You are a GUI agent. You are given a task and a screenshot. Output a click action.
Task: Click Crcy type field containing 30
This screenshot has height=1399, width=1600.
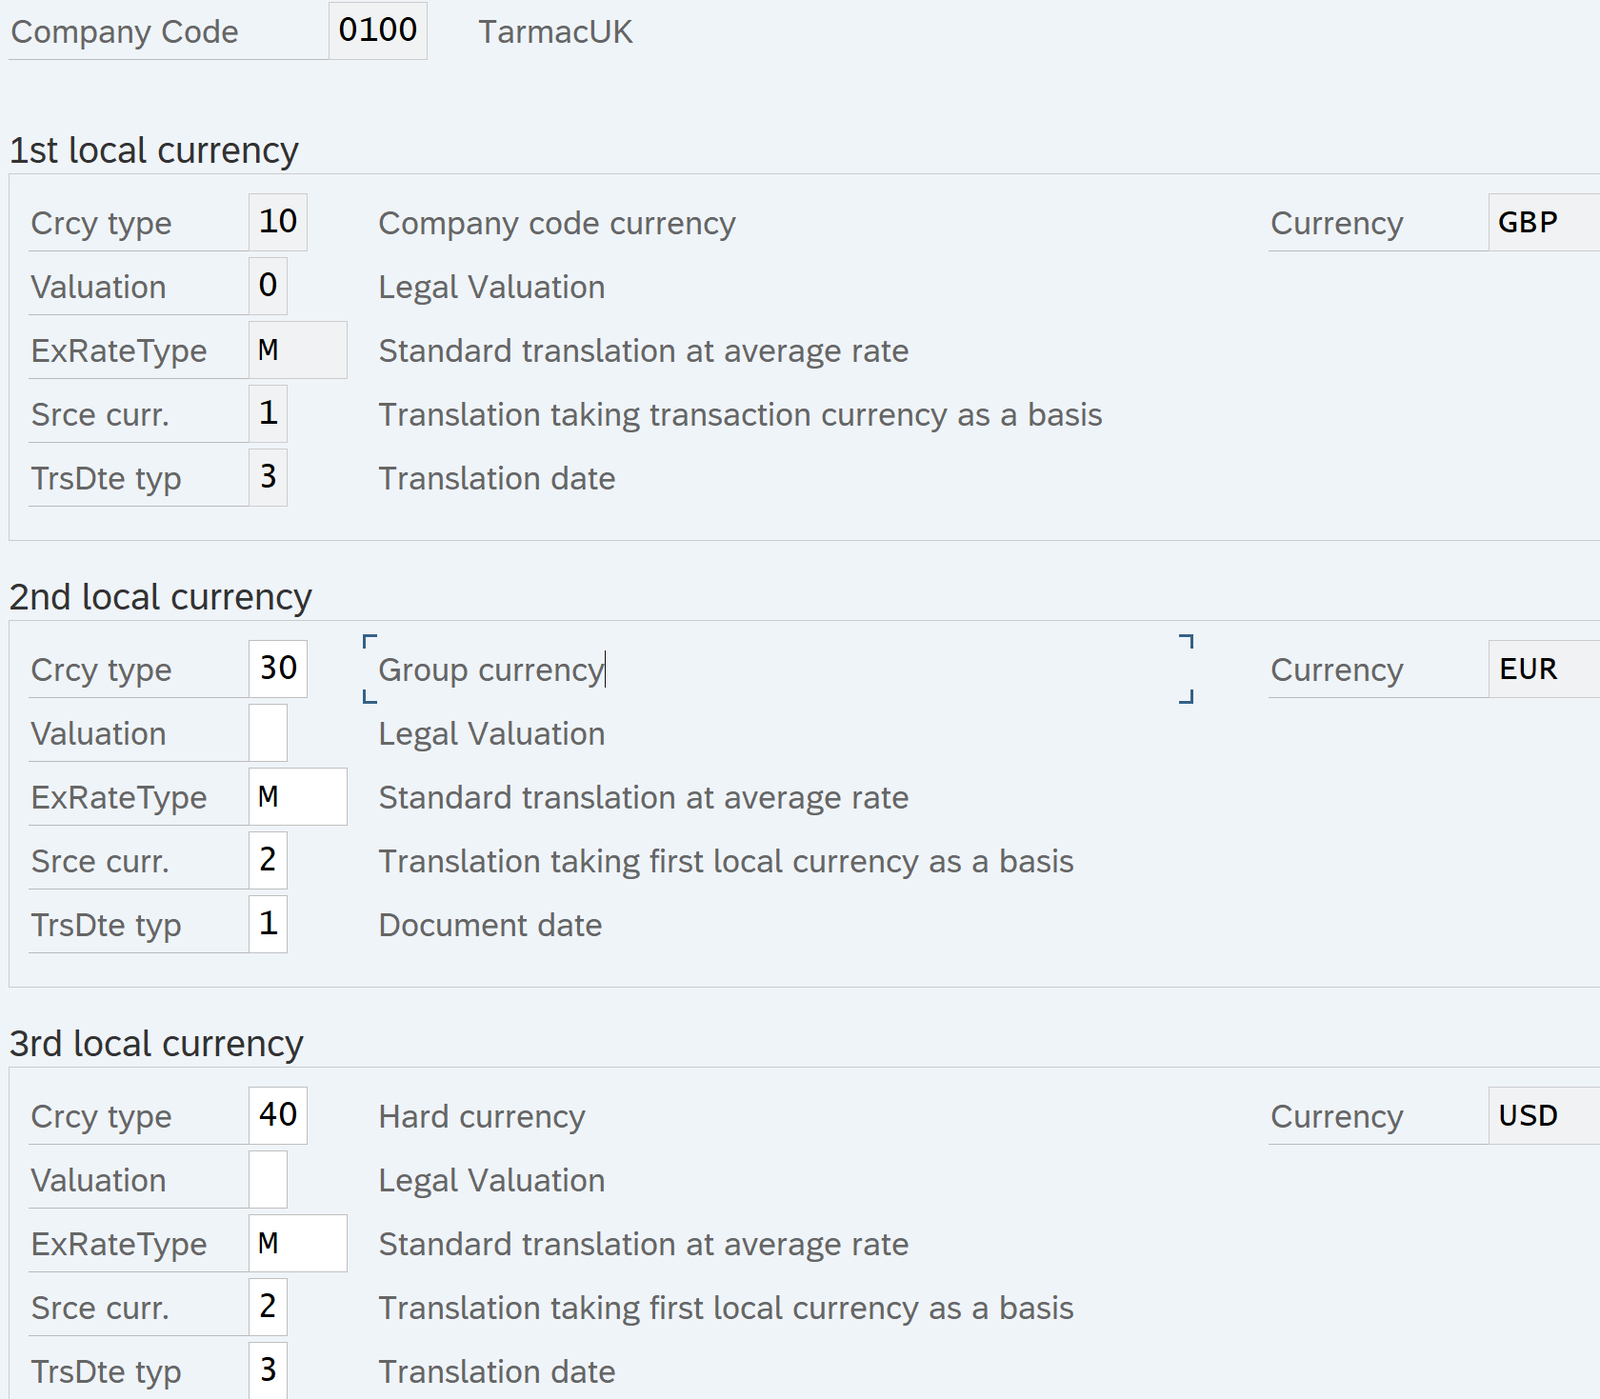pyautogui.click(x=277, y=669)
